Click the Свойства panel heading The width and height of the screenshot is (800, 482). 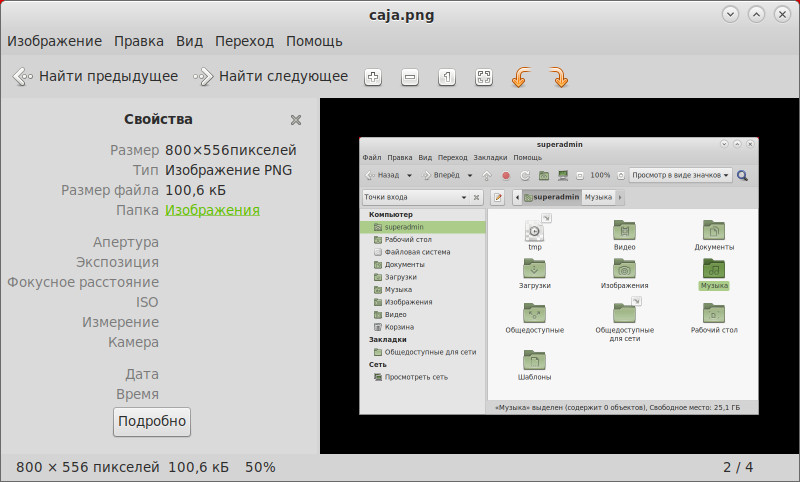point(158,119)
